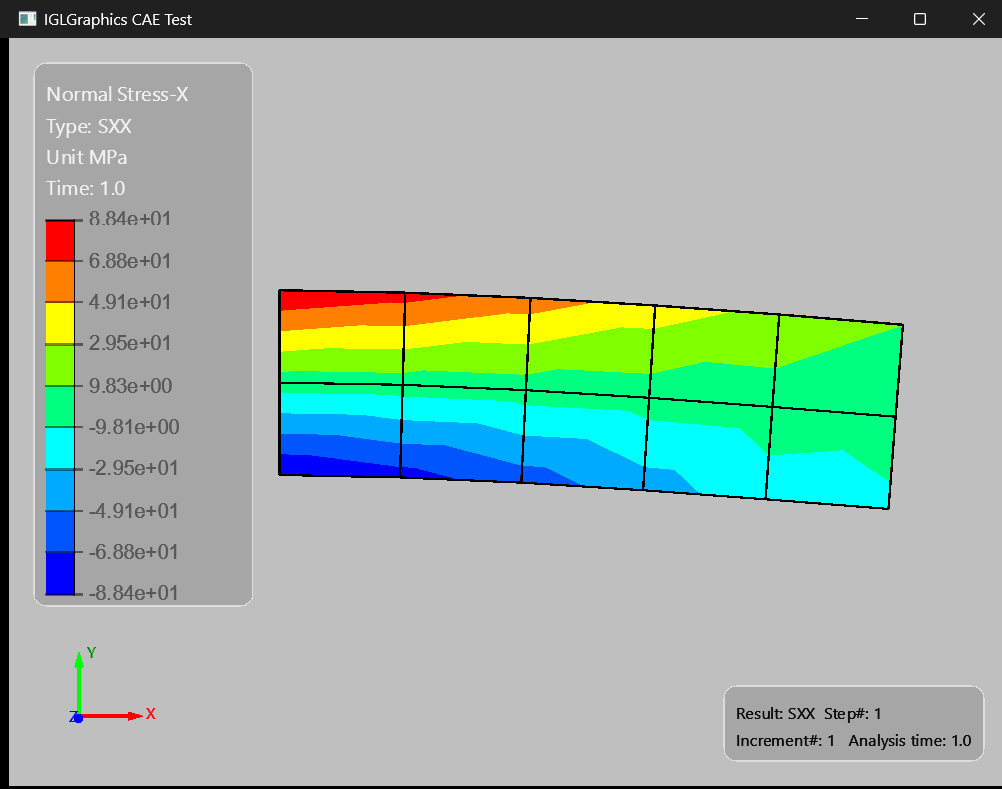Click the -6.88e+01 legend value
Screen dimensions: 1002x789
tap(133, 552)
